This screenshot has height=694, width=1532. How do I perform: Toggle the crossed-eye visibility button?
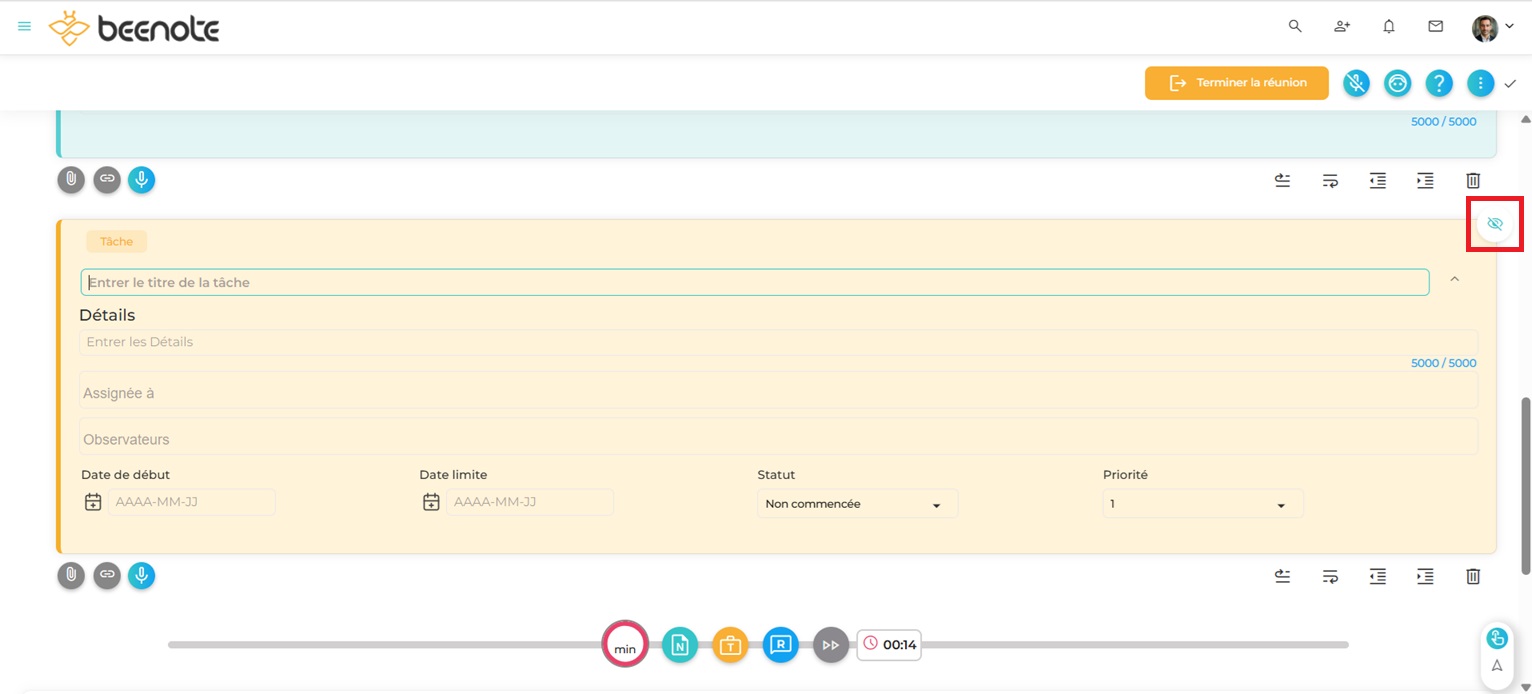click(x=1494, y=224)
